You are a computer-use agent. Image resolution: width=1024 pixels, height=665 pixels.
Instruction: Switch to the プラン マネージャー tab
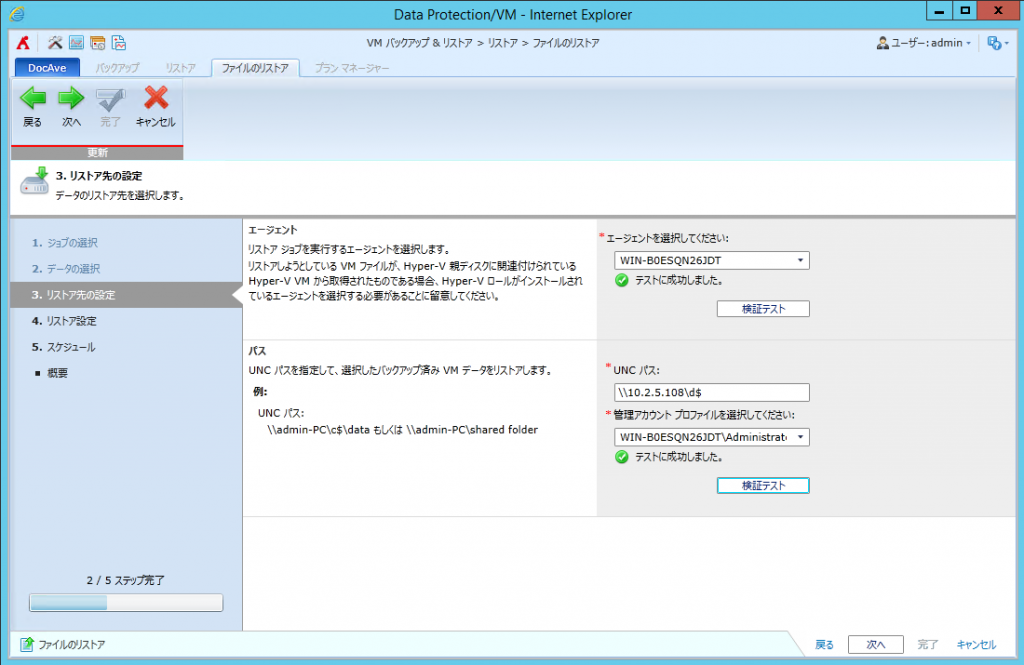coord(352,68)
